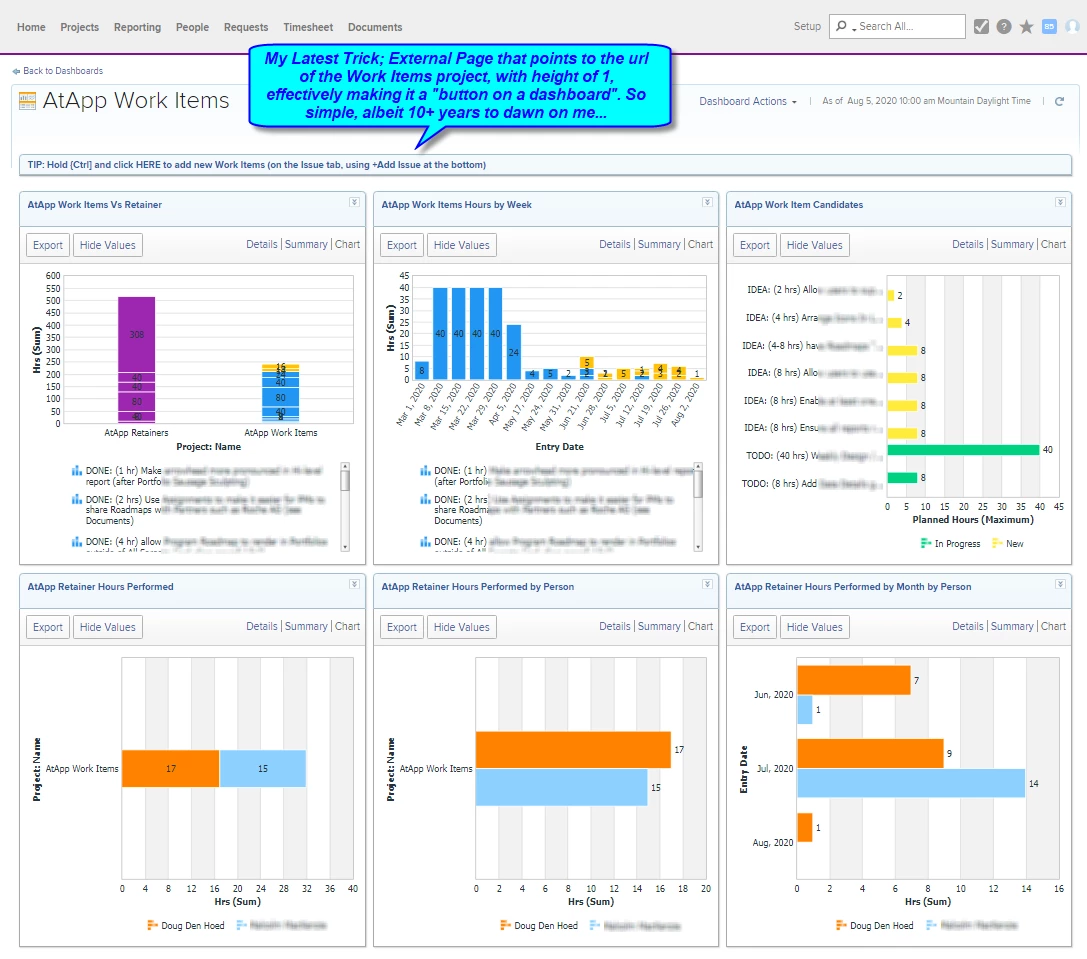This screenshot has height=959, width=1087.
Task: Open the search scope dropdown arrow
Action: coord(854,28)
